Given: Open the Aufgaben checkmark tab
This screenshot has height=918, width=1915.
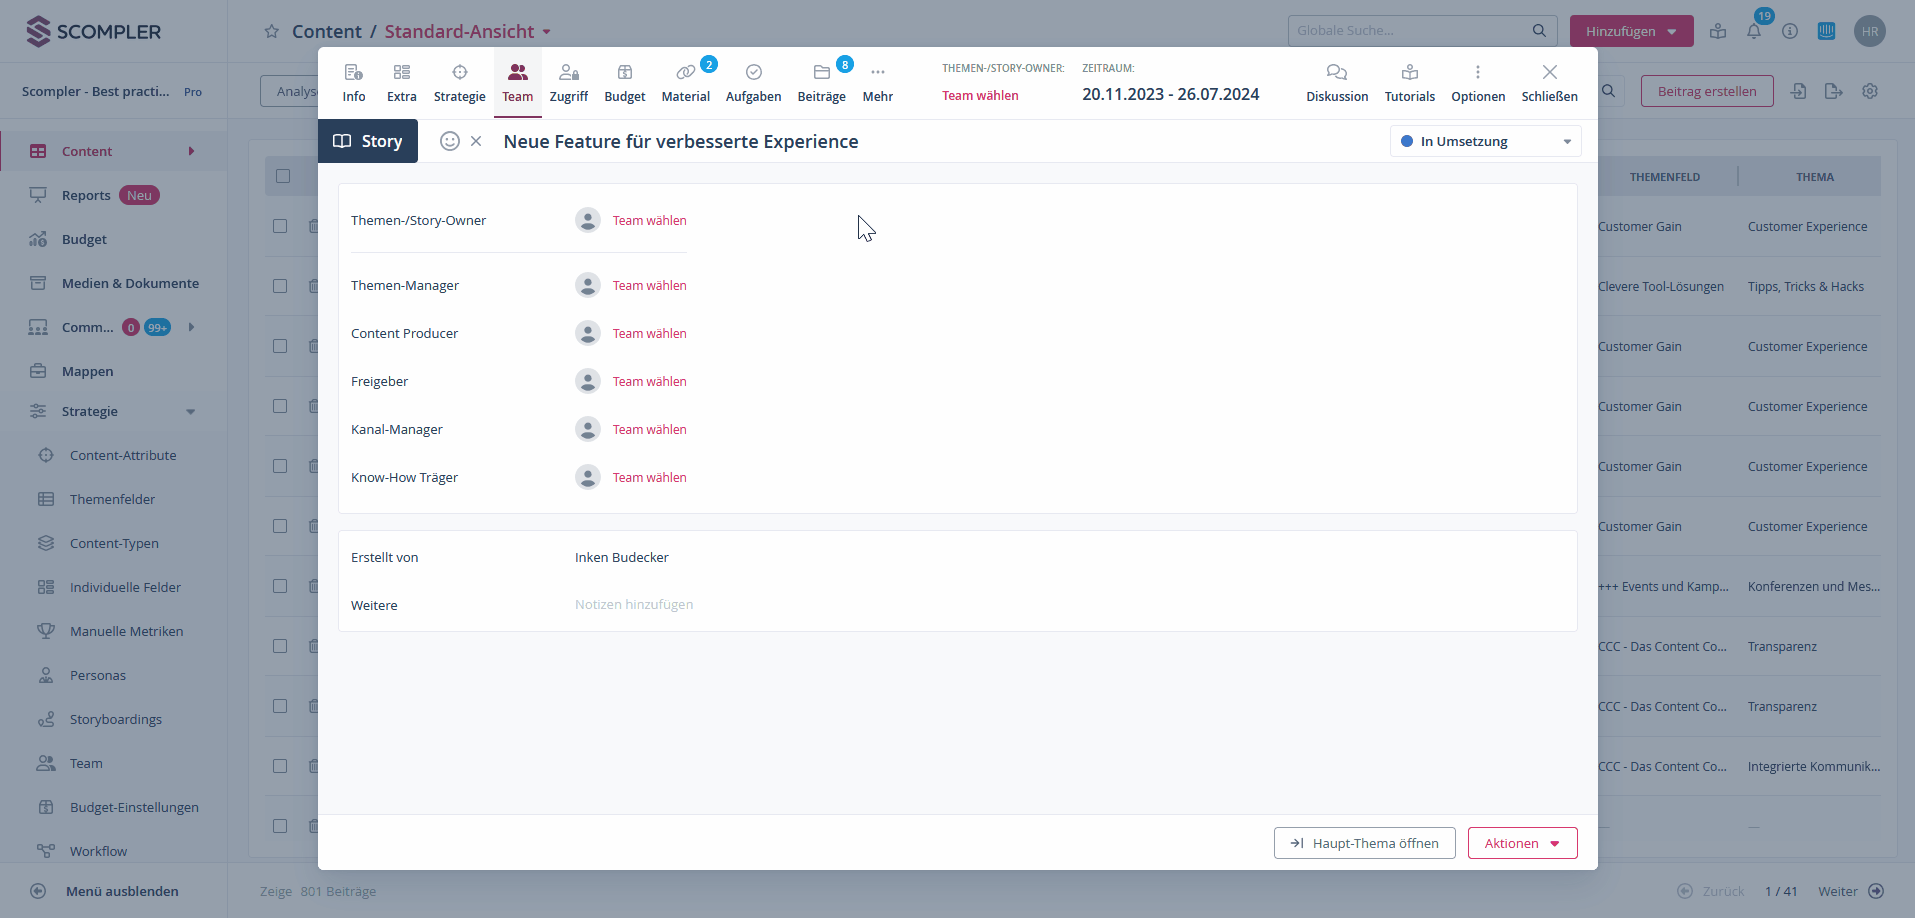Looking at the screenshot, I should (x=753, y=82).
